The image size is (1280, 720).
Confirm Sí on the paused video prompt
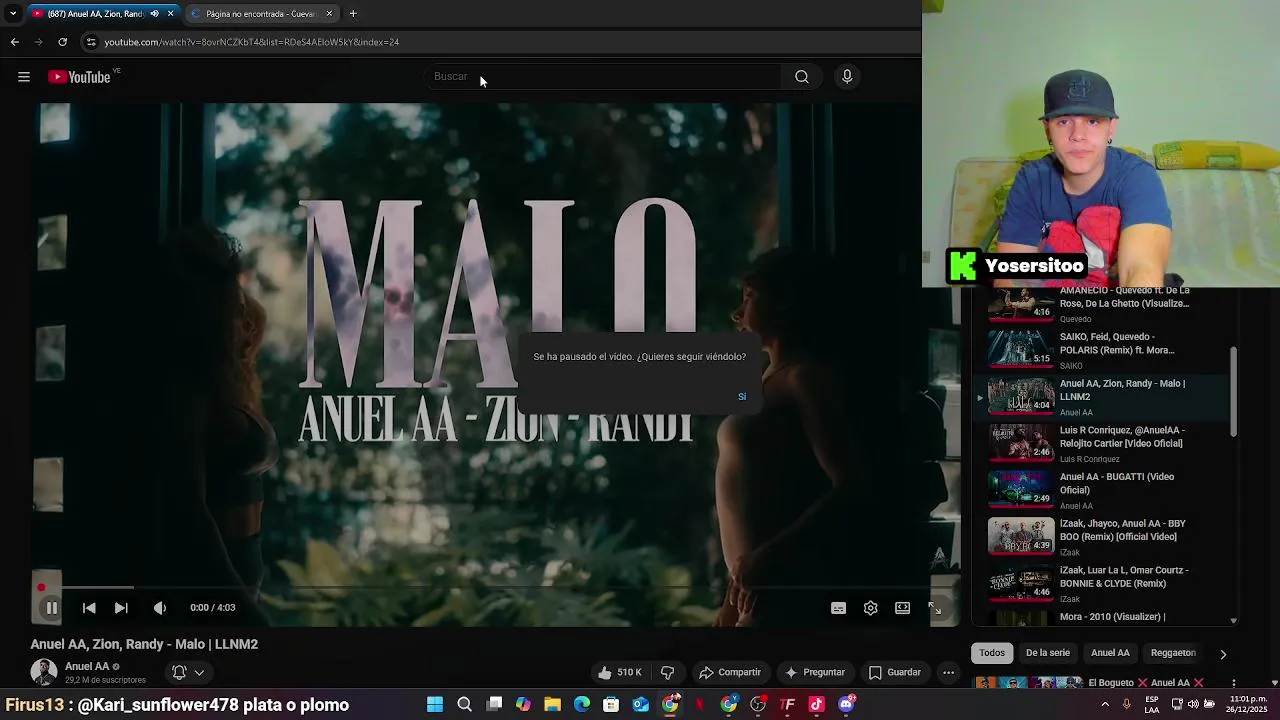(x=742, y=397)
